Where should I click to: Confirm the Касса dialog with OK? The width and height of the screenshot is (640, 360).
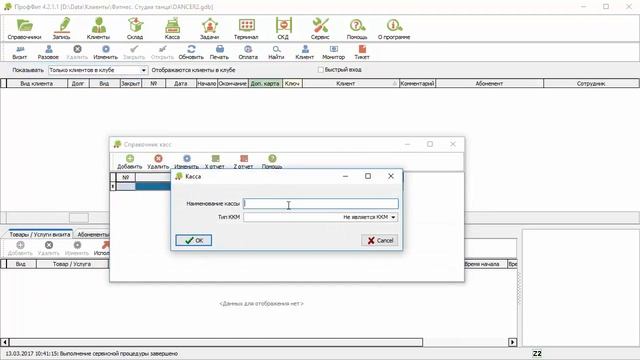coord(193,240)
